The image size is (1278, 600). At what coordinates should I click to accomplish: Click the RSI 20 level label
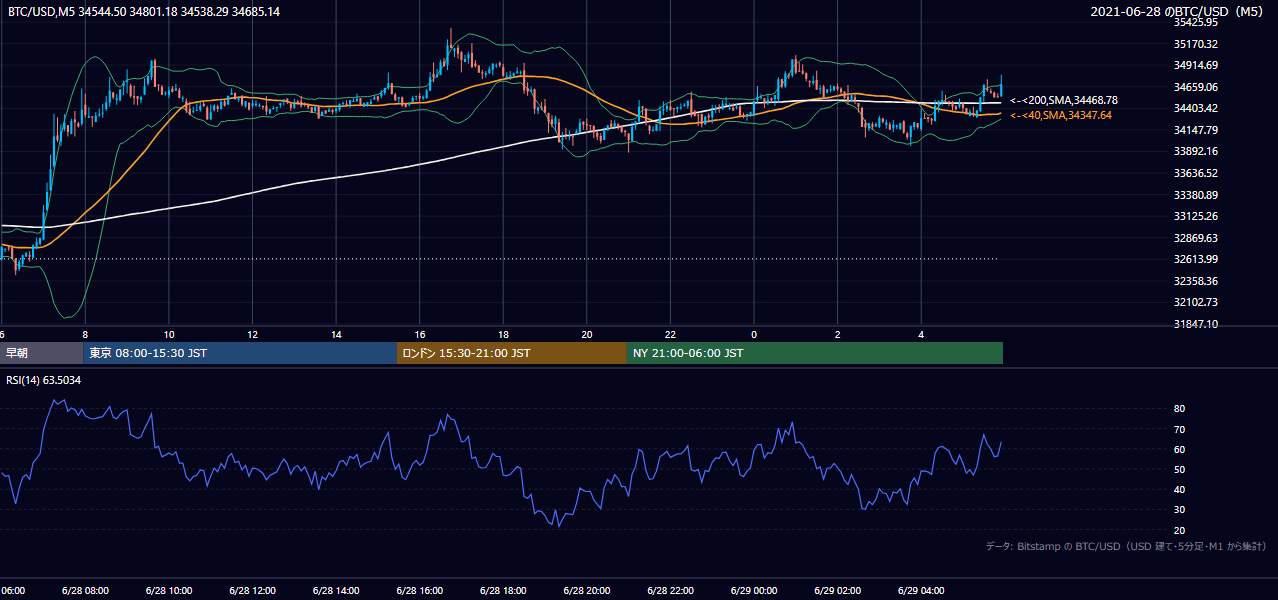tap(1179, 530)
